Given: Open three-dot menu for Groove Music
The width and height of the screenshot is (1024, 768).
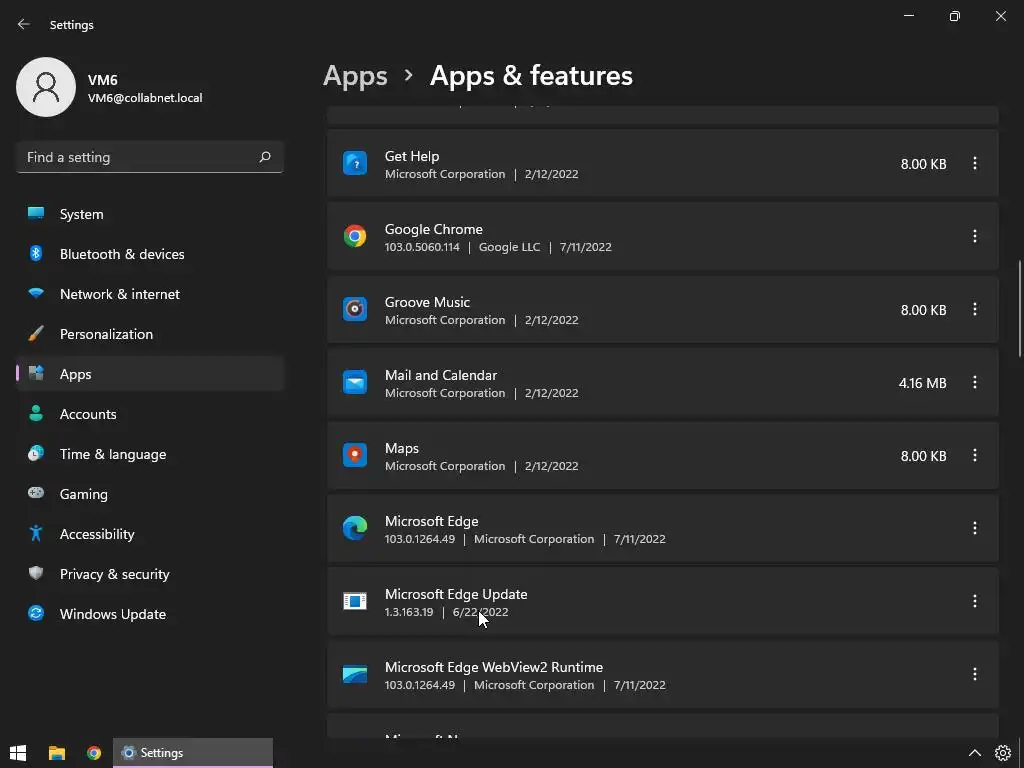Looking at the screenshot, I should click(x=975, y=309).
